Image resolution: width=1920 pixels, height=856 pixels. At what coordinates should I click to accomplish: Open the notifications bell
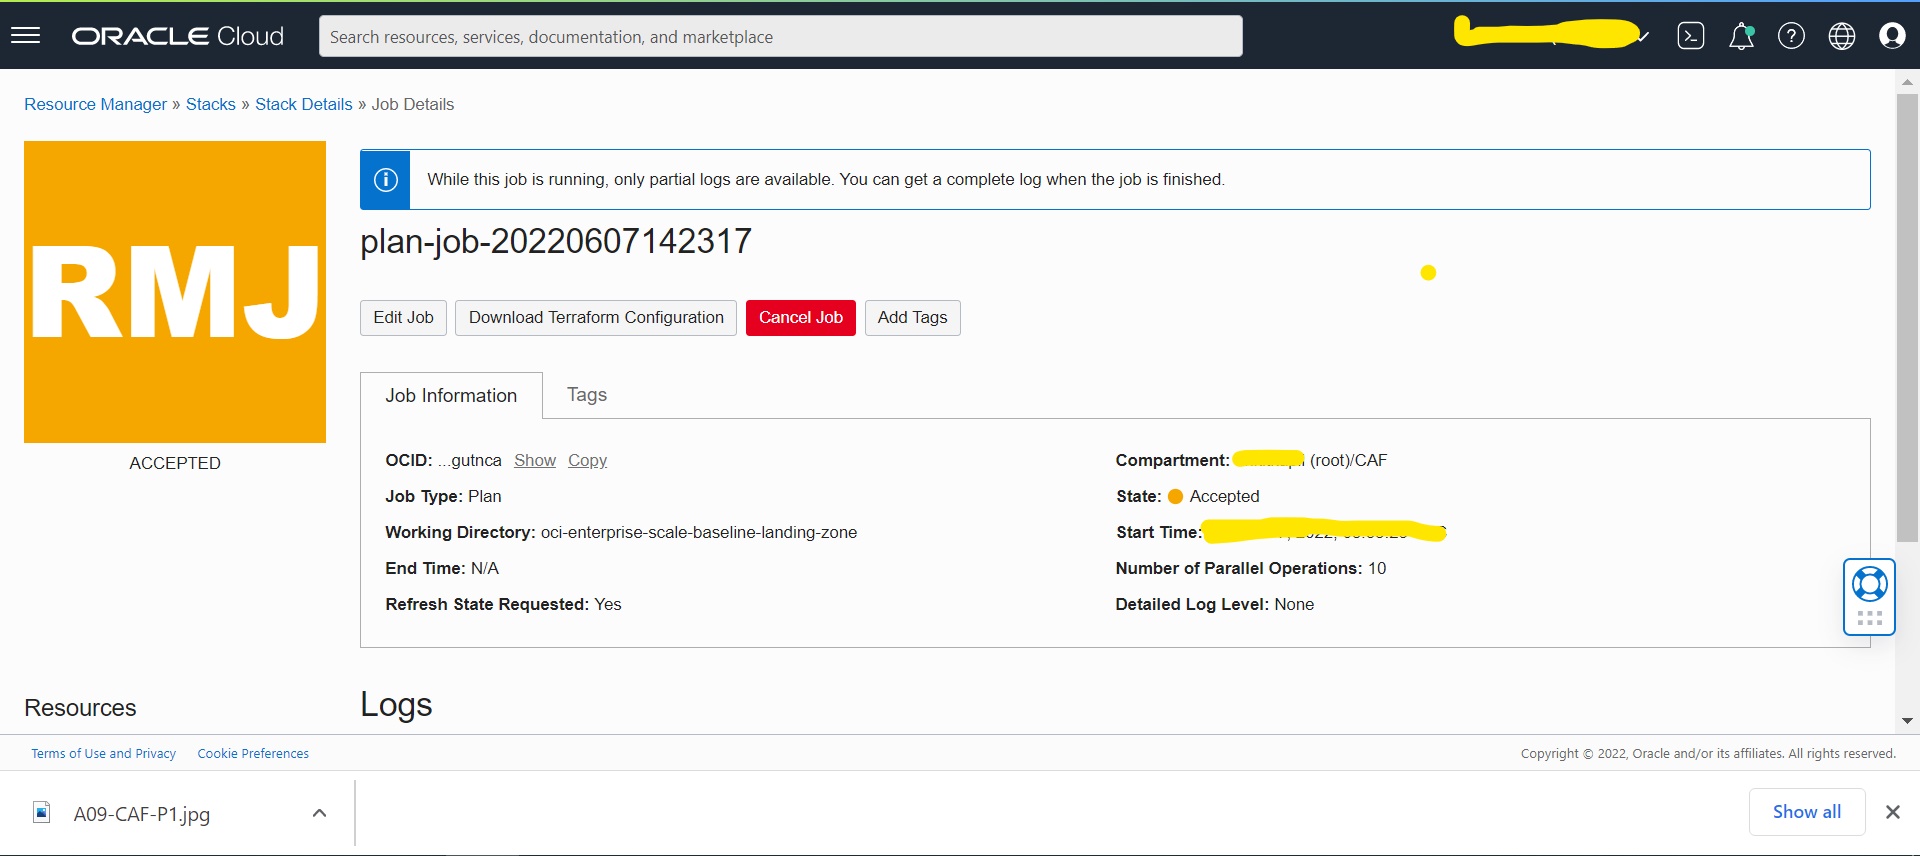pyautogui.click(x=1741, y=36)
